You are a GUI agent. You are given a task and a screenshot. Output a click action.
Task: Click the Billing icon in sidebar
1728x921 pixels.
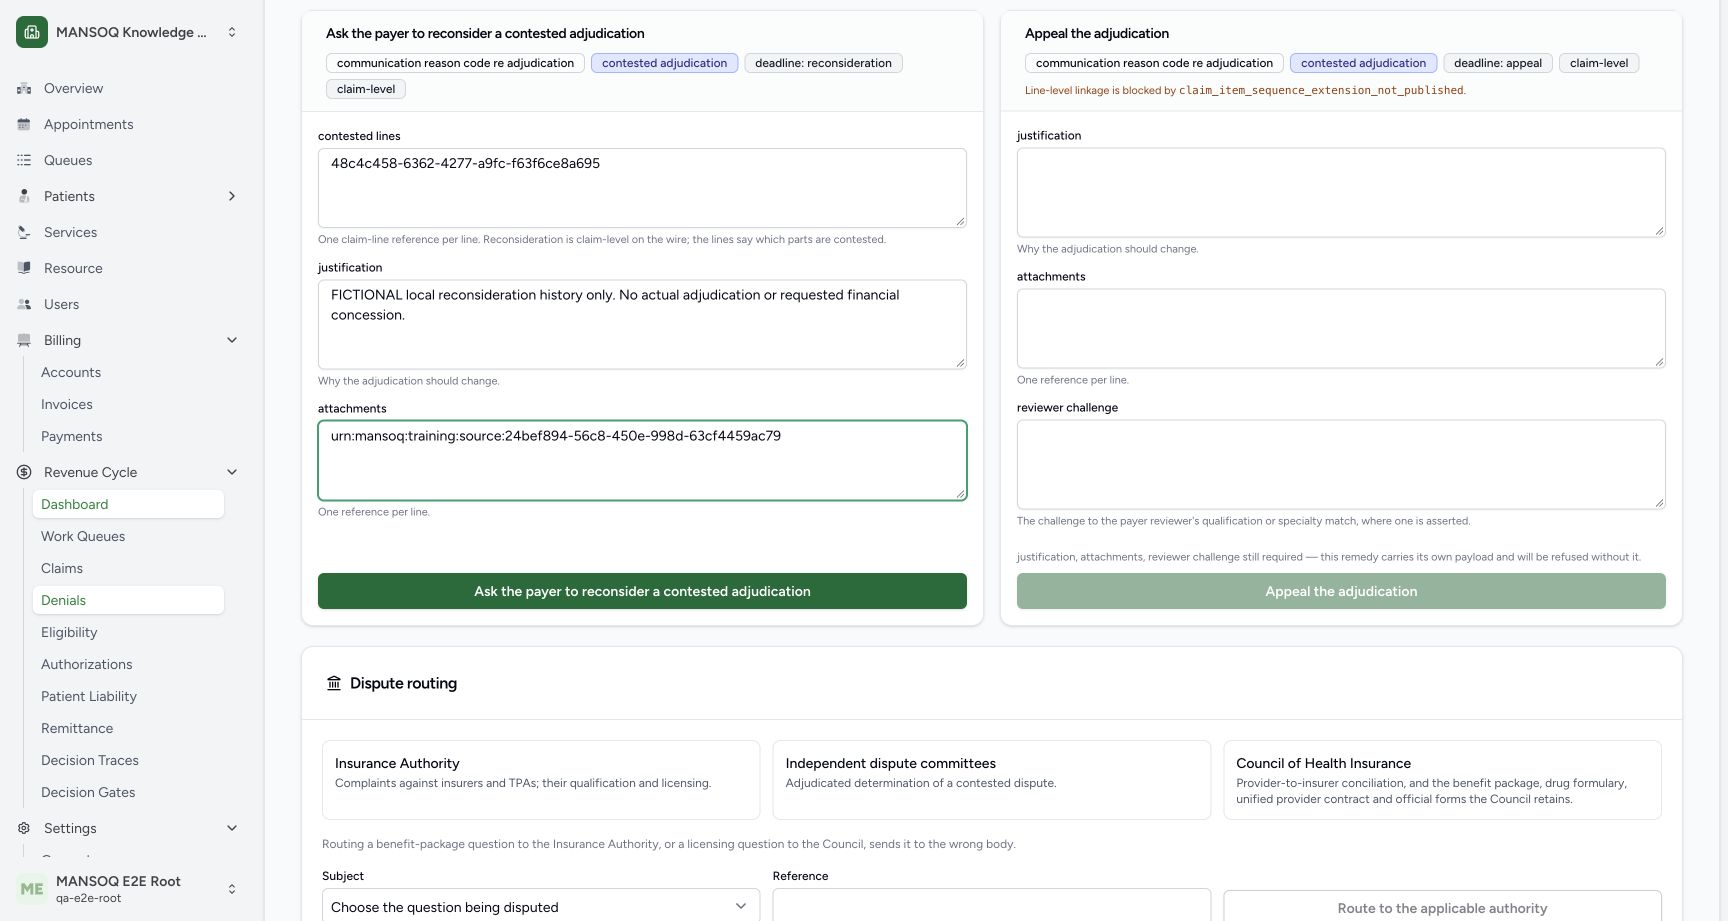[x=24, y=340]
